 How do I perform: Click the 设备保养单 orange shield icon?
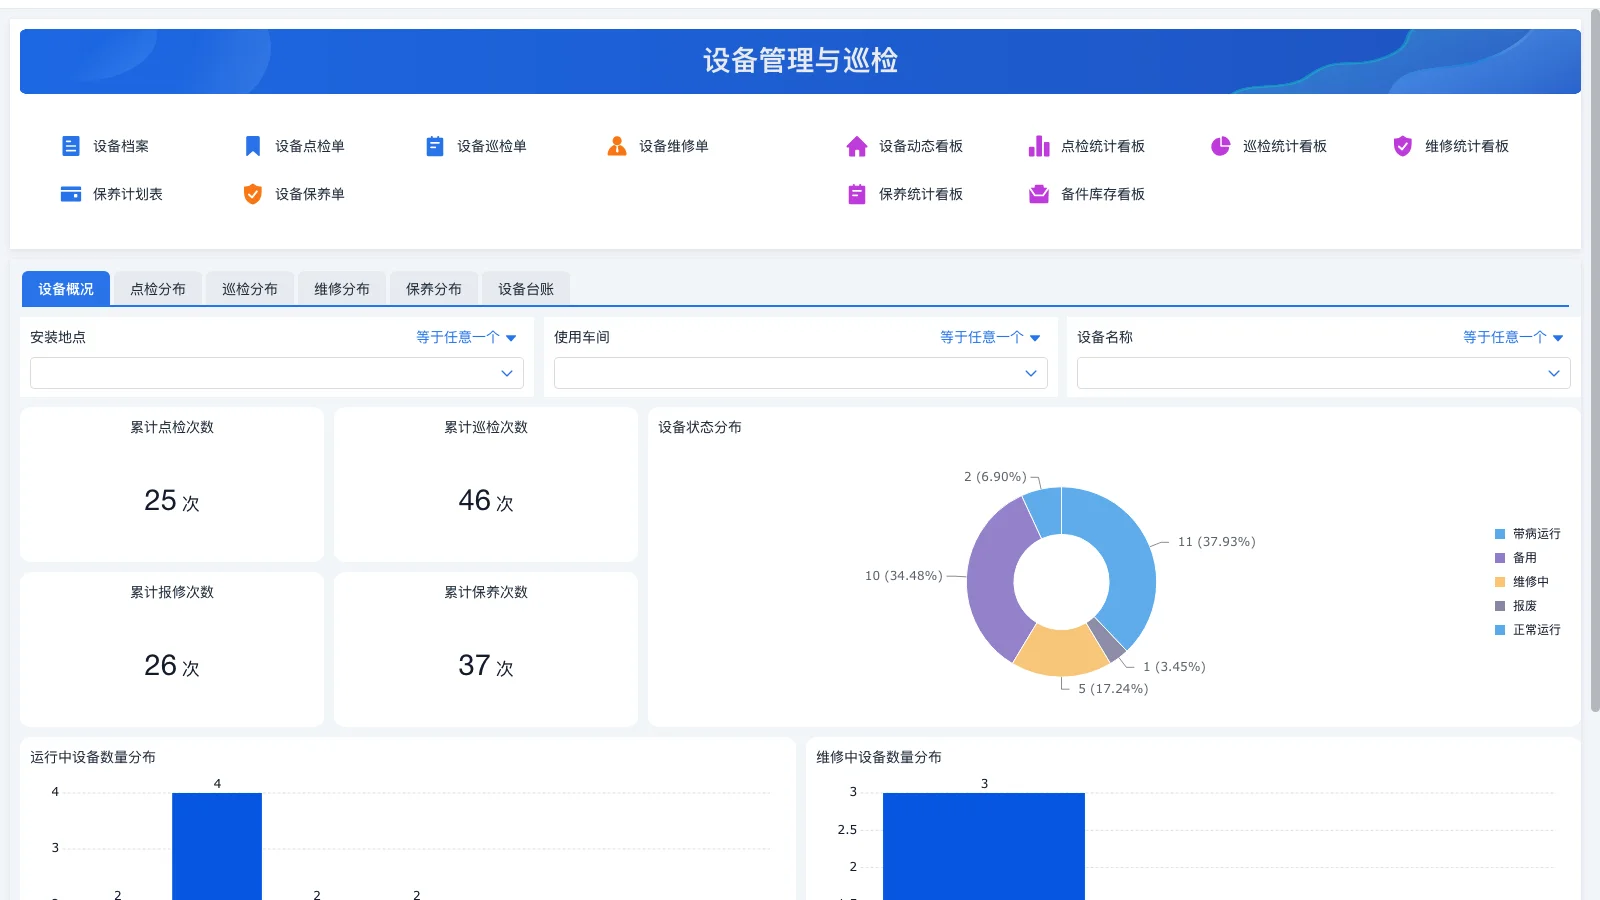click(253, 194)
